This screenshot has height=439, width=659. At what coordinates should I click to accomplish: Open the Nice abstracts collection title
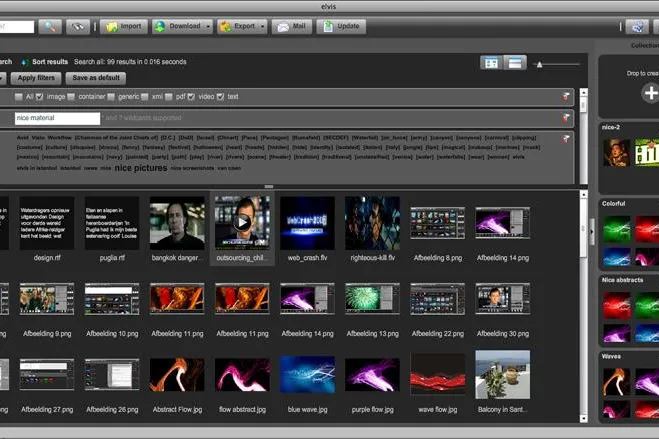(x=622, y=280)
